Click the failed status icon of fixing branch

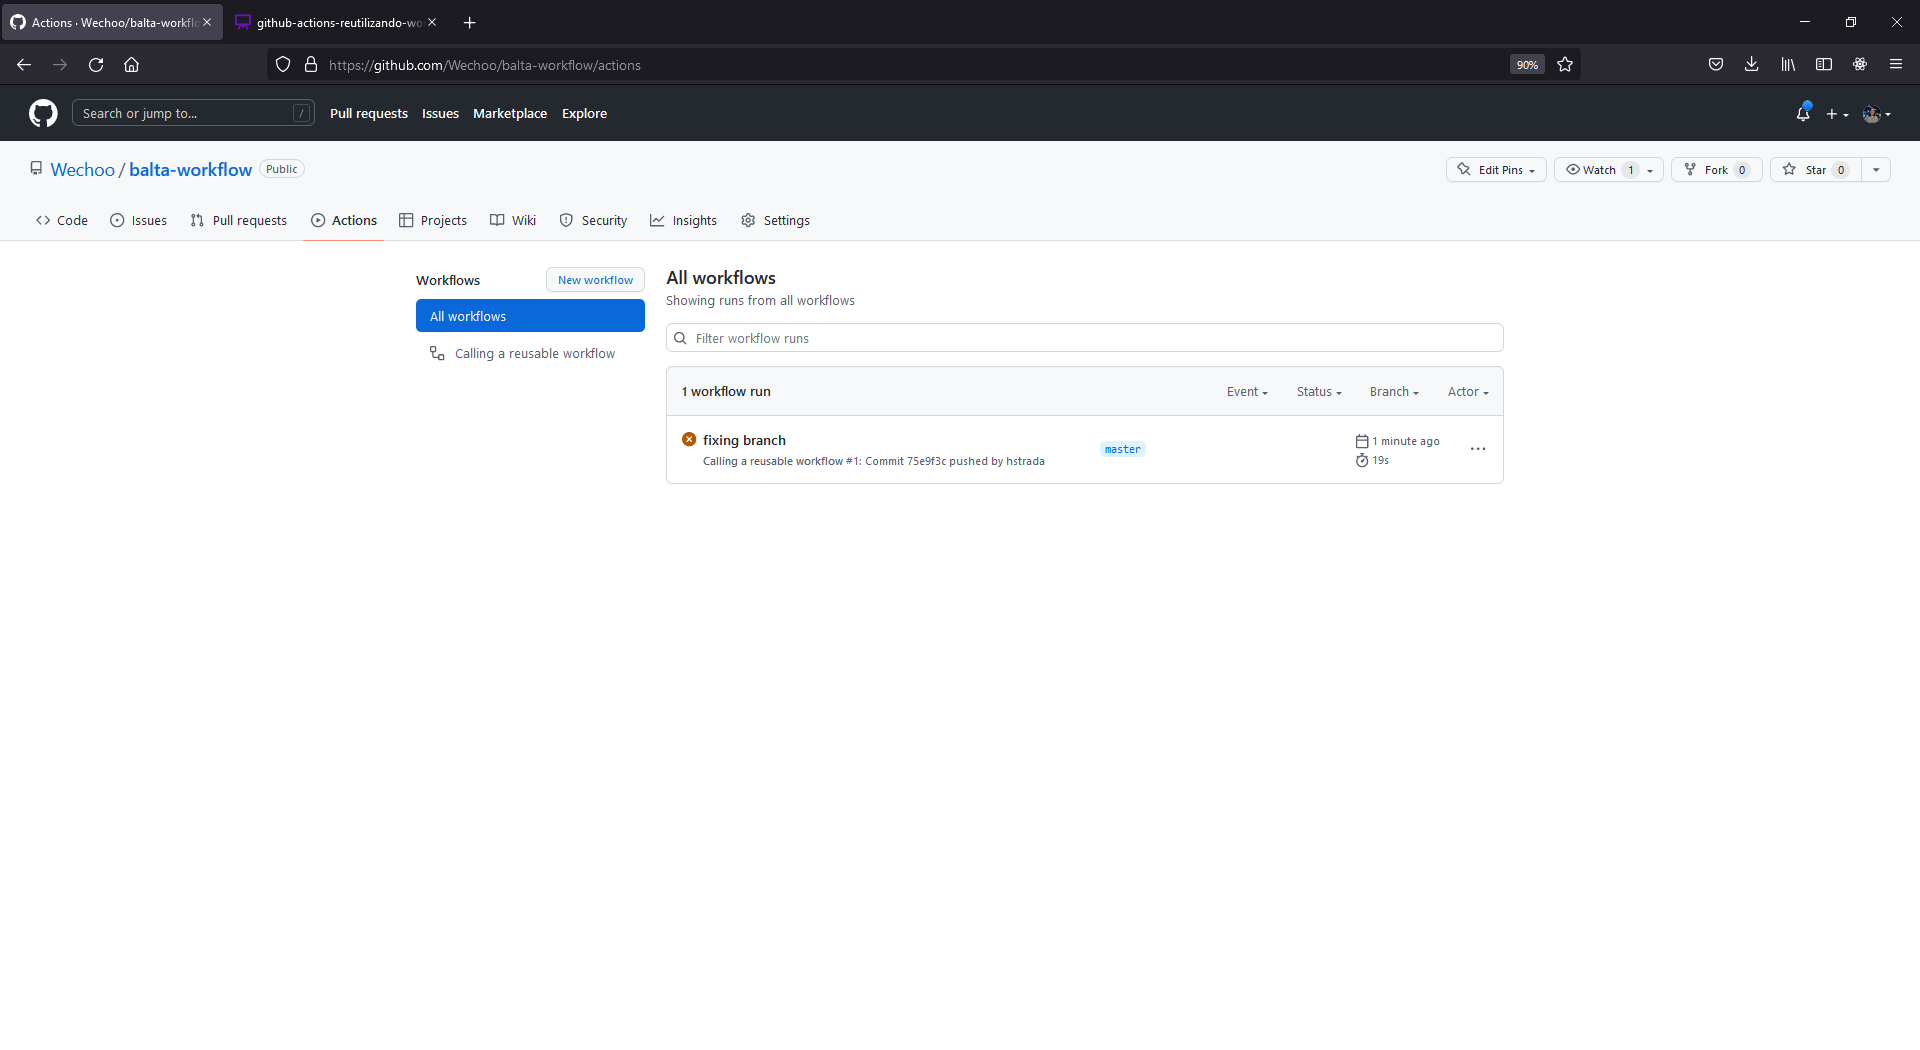click(689, 439)
